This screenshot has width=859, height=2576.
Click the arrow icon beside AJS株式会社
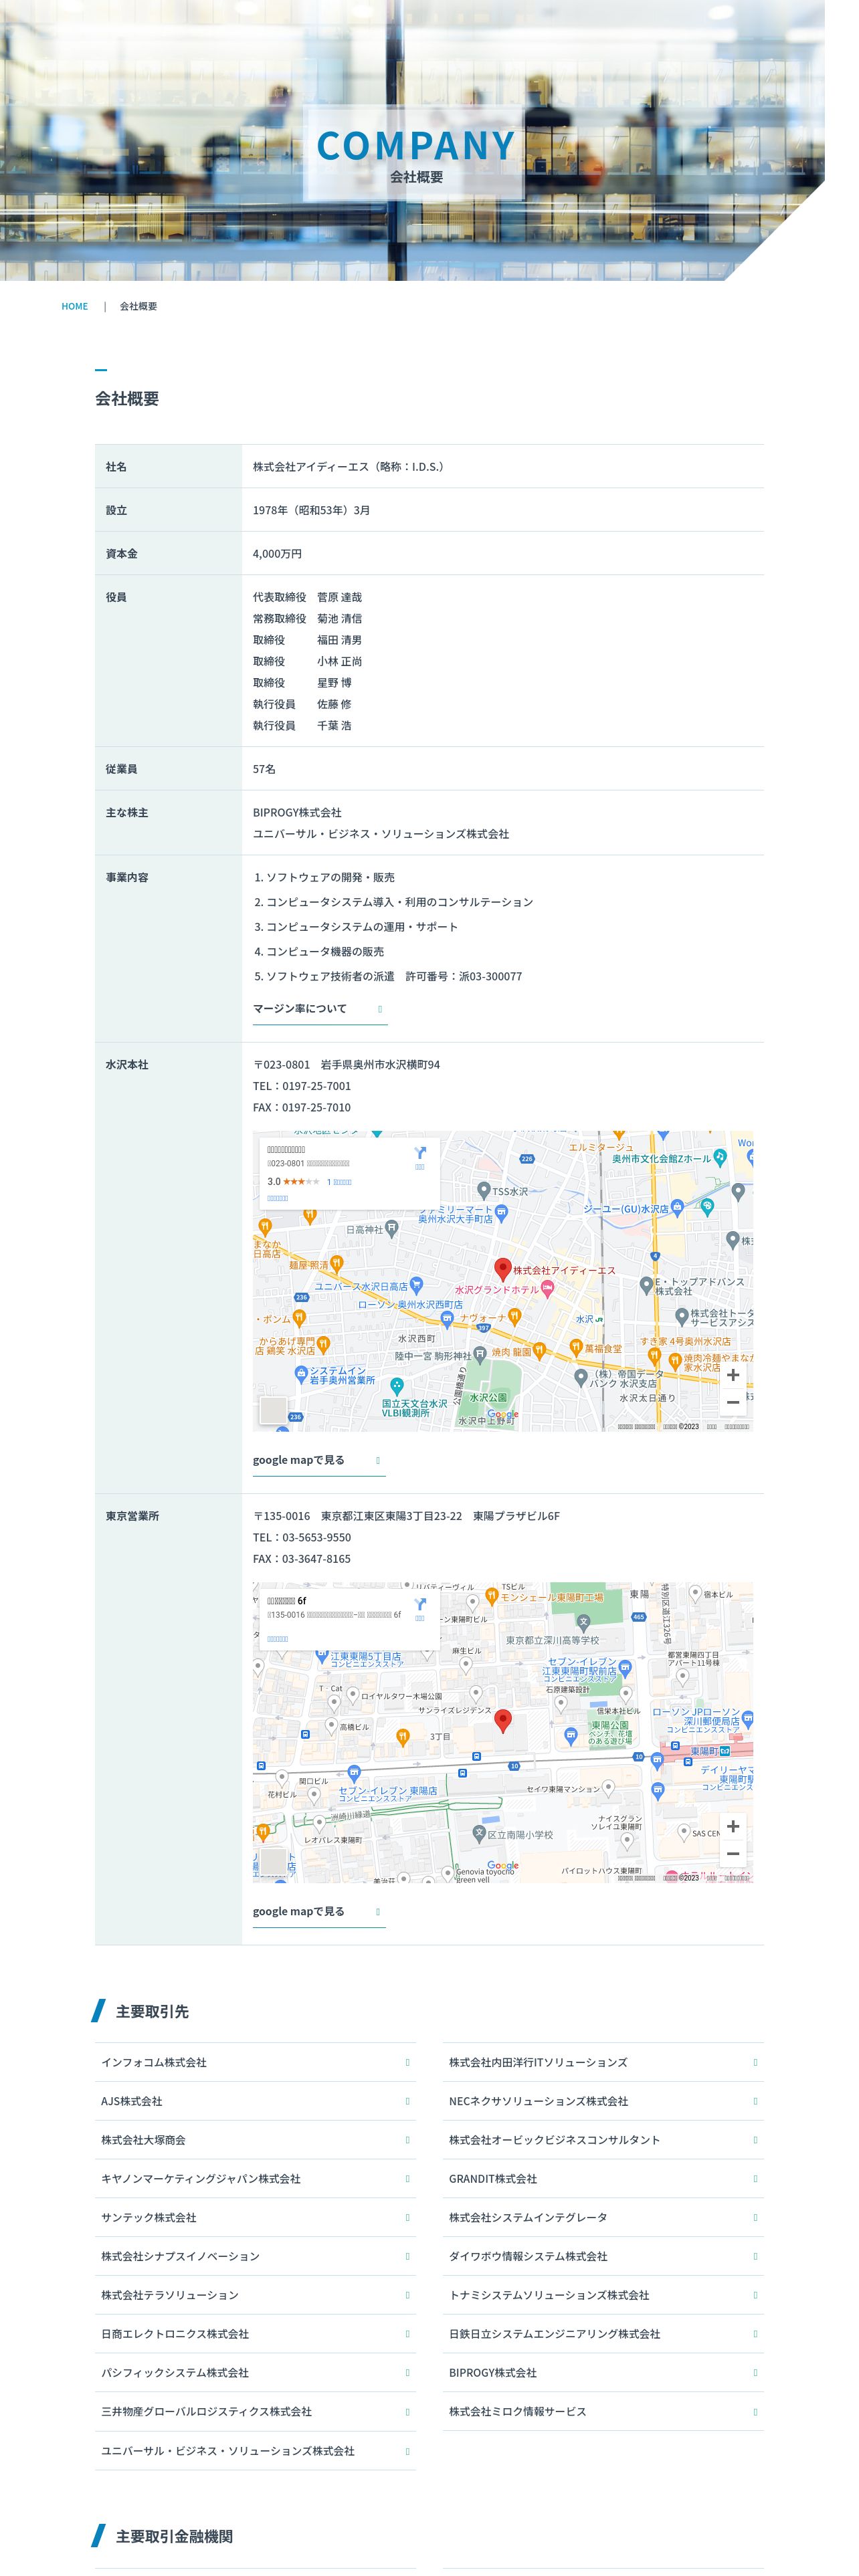[x=407, y=2101]
